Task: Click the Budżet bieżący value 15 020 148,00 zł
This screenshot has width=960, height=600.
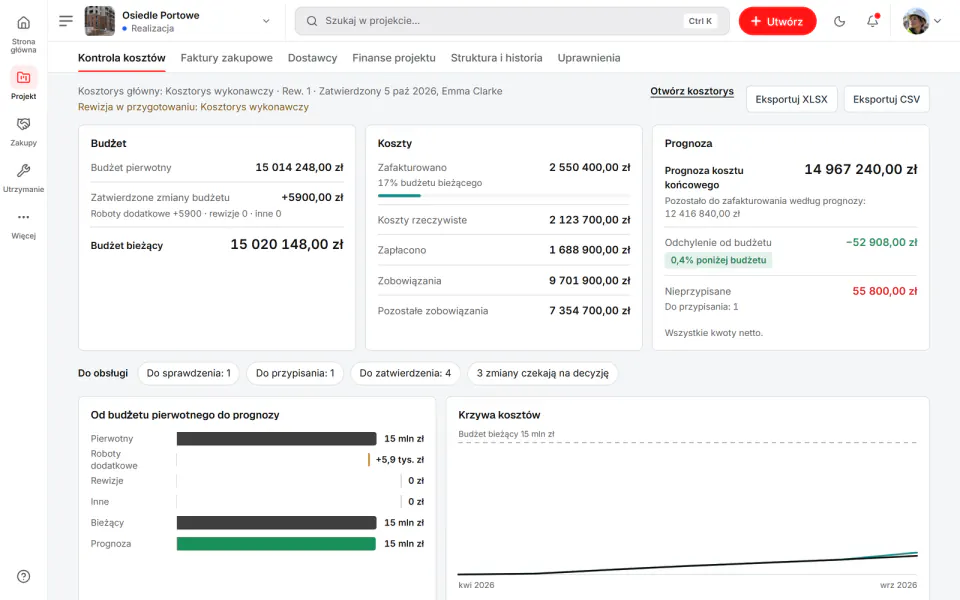Action: (287, 245)
